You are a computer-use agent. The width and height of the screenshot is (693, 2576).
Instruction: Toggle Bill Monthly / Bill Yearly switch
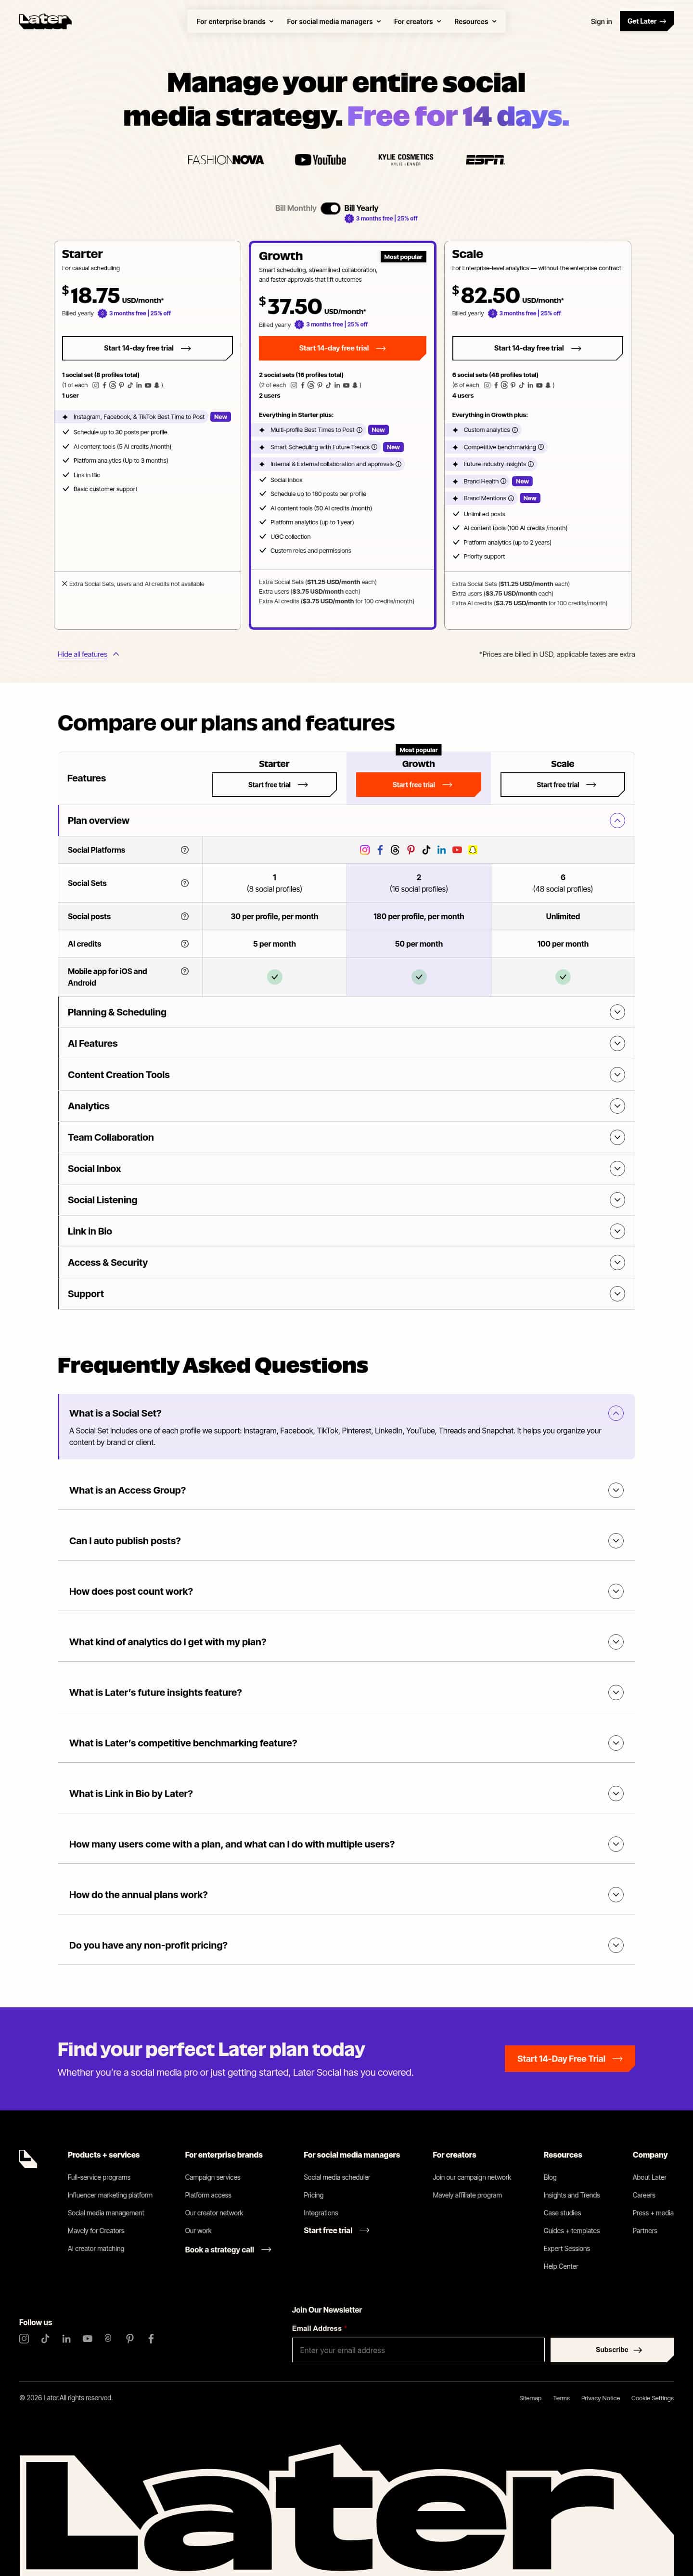(x=330, y=208)
